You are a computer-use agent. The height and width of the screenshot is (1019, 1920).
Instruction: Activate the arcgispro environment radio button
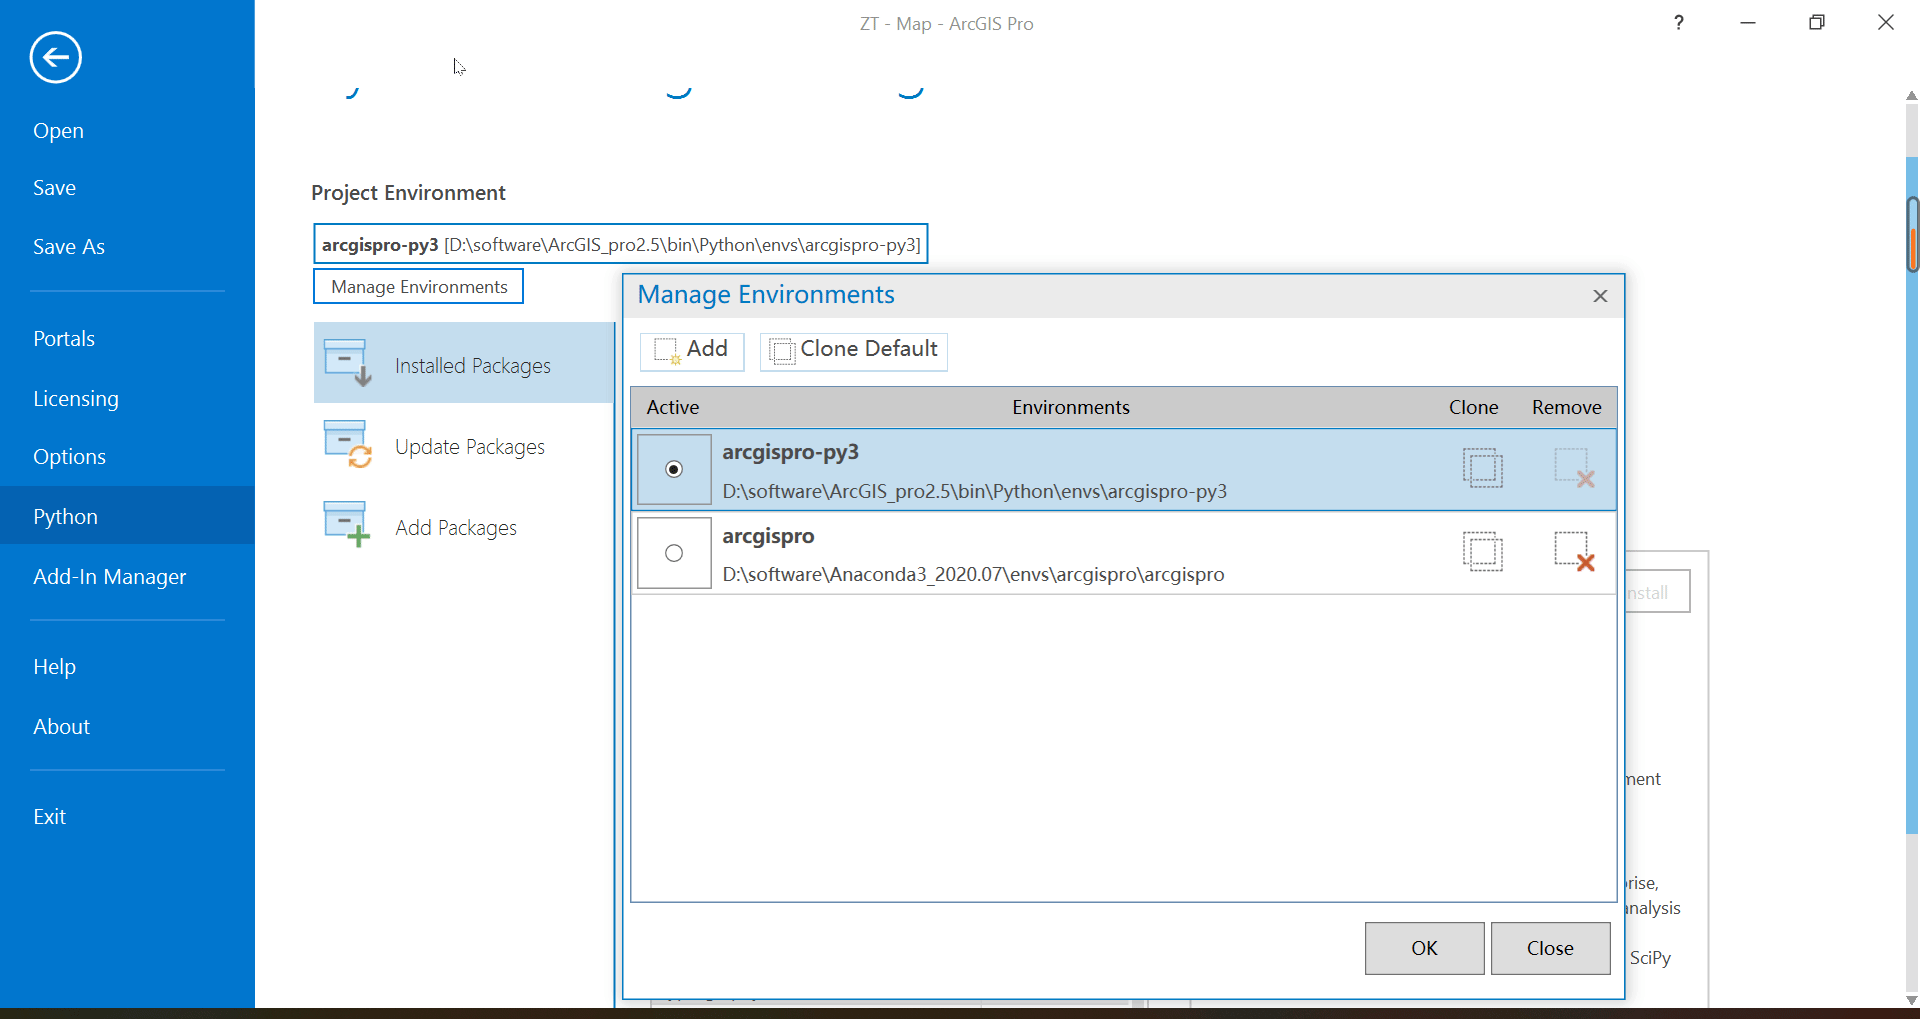point(674,553)
